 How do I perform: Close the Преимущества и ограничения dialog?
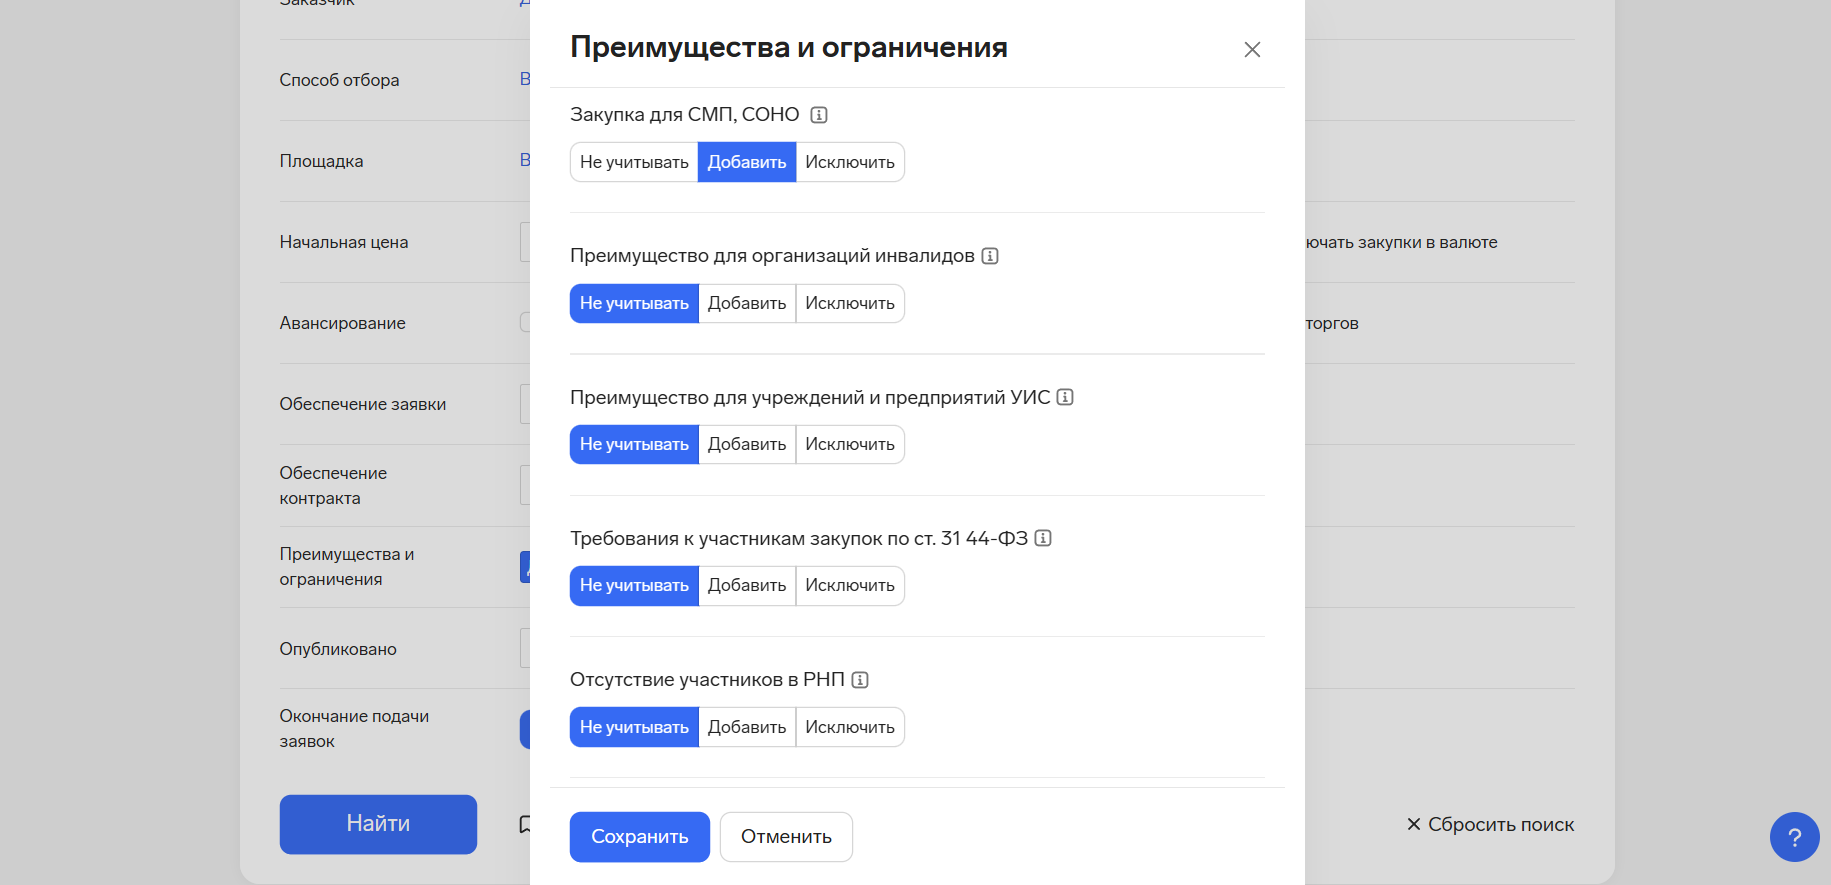pos(1252,50)
